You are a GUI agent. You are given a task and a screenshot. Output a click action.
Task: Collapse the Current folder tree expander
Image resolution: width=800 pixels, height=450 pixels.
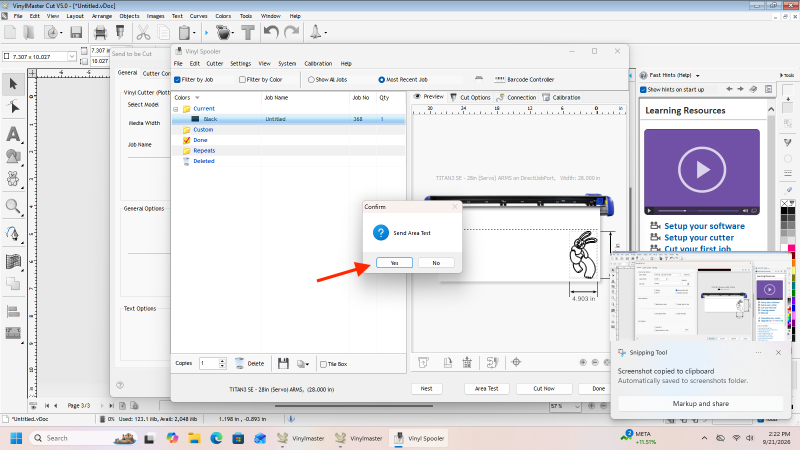[176, 109]
